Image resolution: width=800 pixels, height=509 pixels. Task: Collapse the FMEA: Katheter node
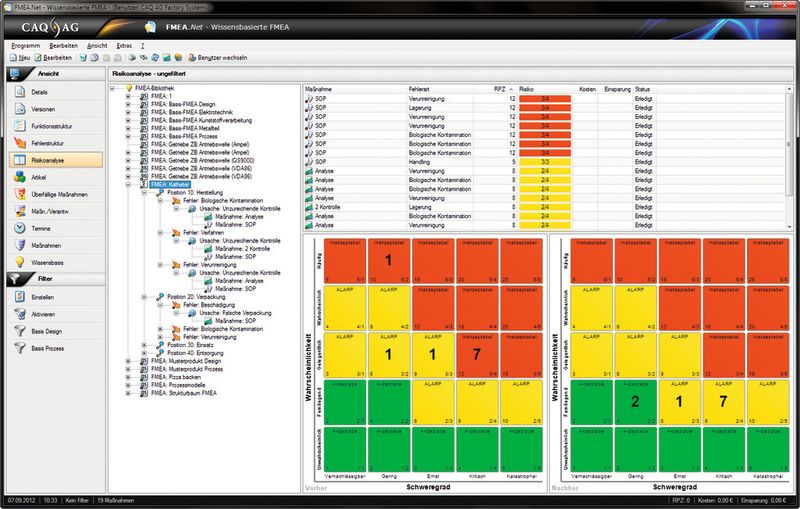[128, 184]
